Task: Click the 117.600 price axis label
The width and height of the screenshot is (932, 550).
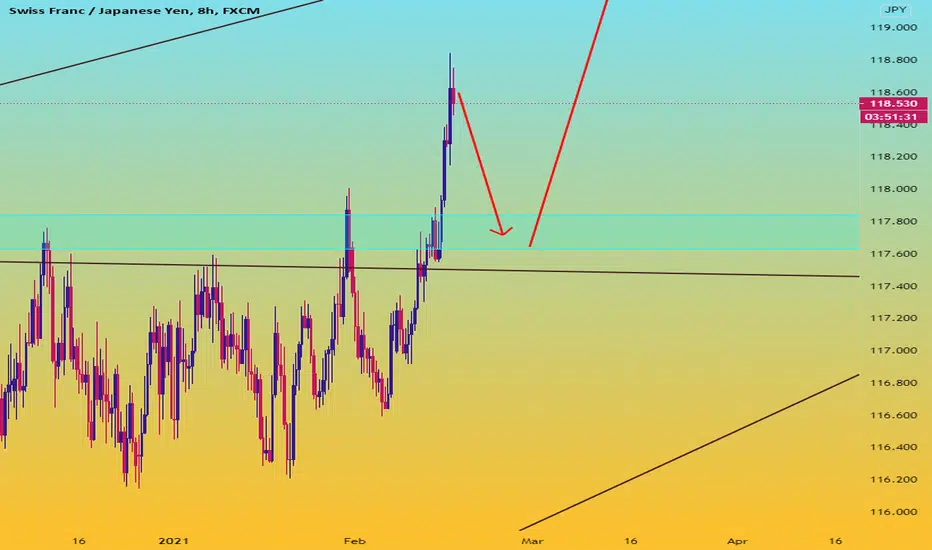Action: (x=893, y=254)
